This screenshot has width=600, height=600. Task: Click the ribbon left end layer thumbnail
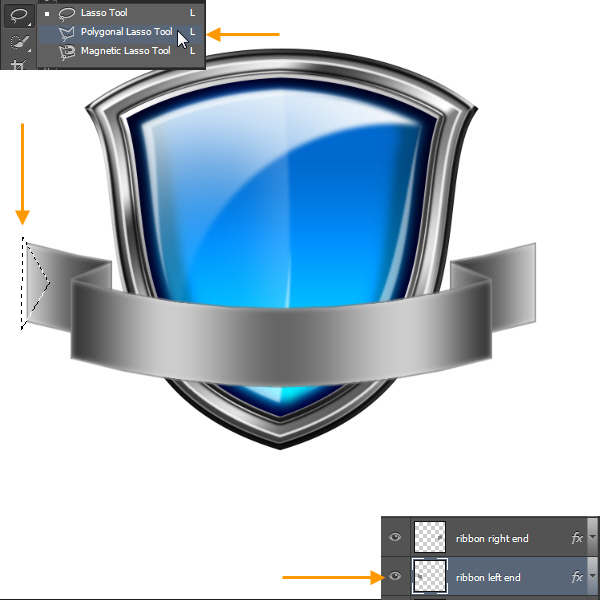coord(430,576)
